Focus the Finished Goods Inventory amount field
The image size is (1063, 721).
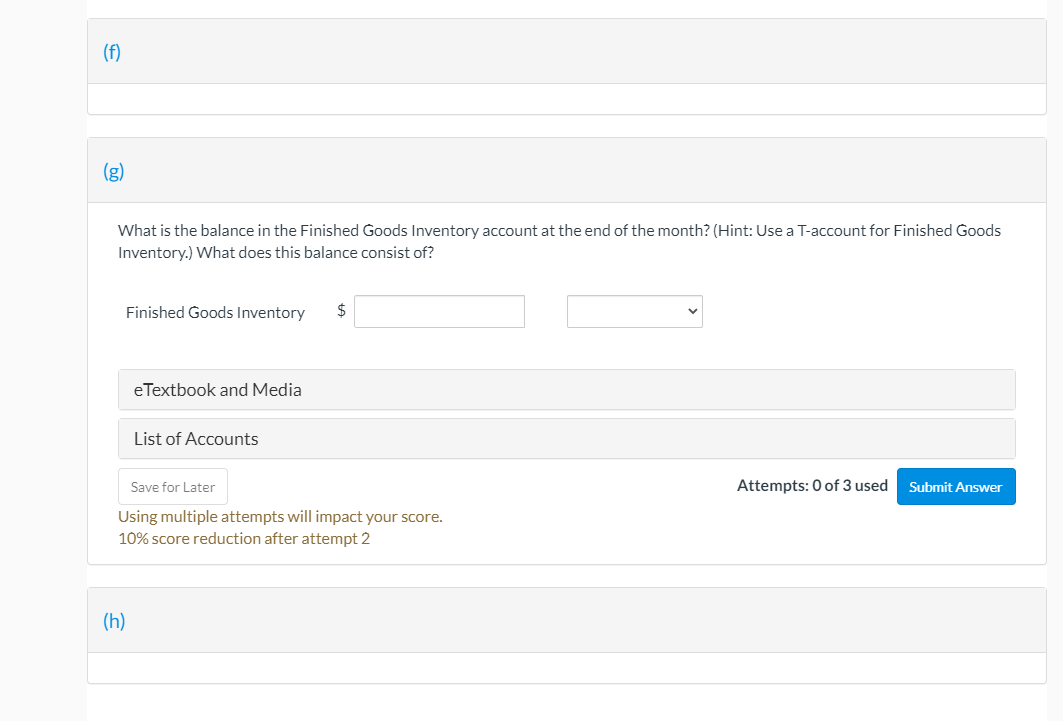439,312
